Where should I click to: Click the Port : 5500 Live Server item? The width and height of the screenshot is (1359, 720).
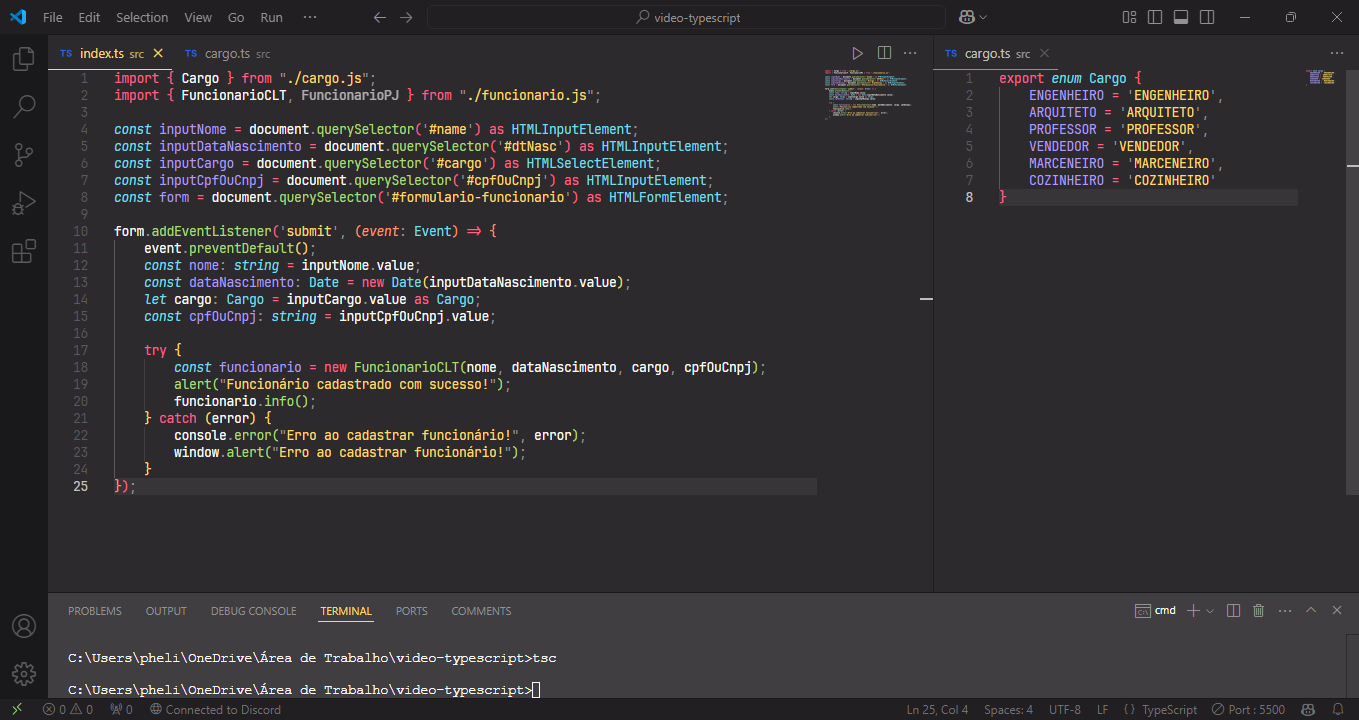point(1247,709)
